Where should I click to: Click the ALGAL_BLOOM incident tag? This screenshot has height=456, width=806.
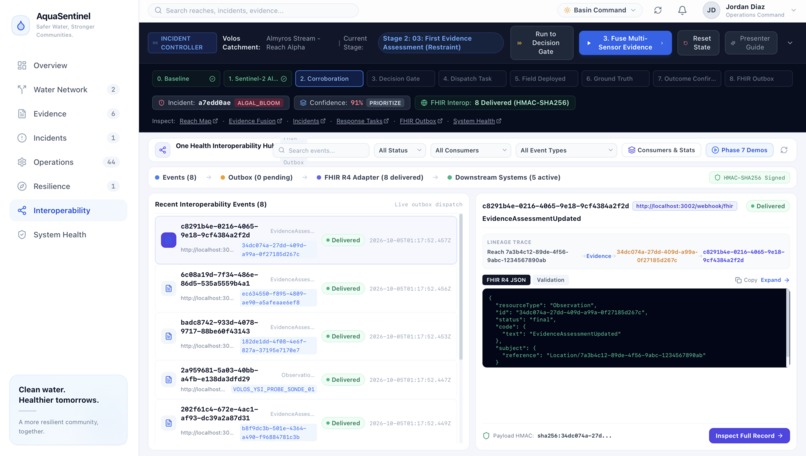click(x=259, y=103)
